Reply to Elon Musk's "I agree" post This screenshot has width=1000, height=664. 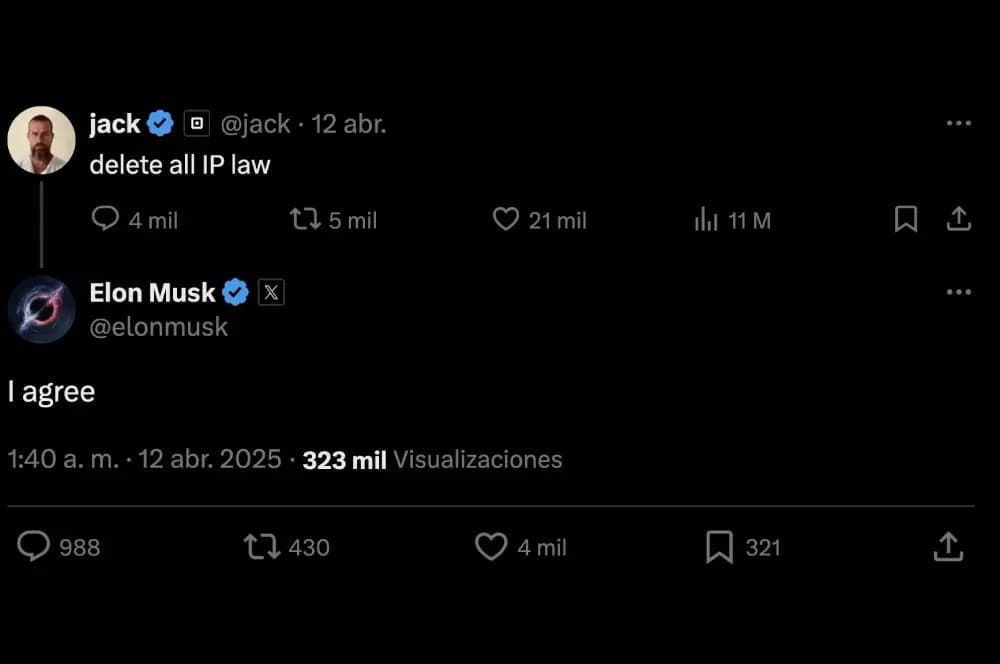35,546
